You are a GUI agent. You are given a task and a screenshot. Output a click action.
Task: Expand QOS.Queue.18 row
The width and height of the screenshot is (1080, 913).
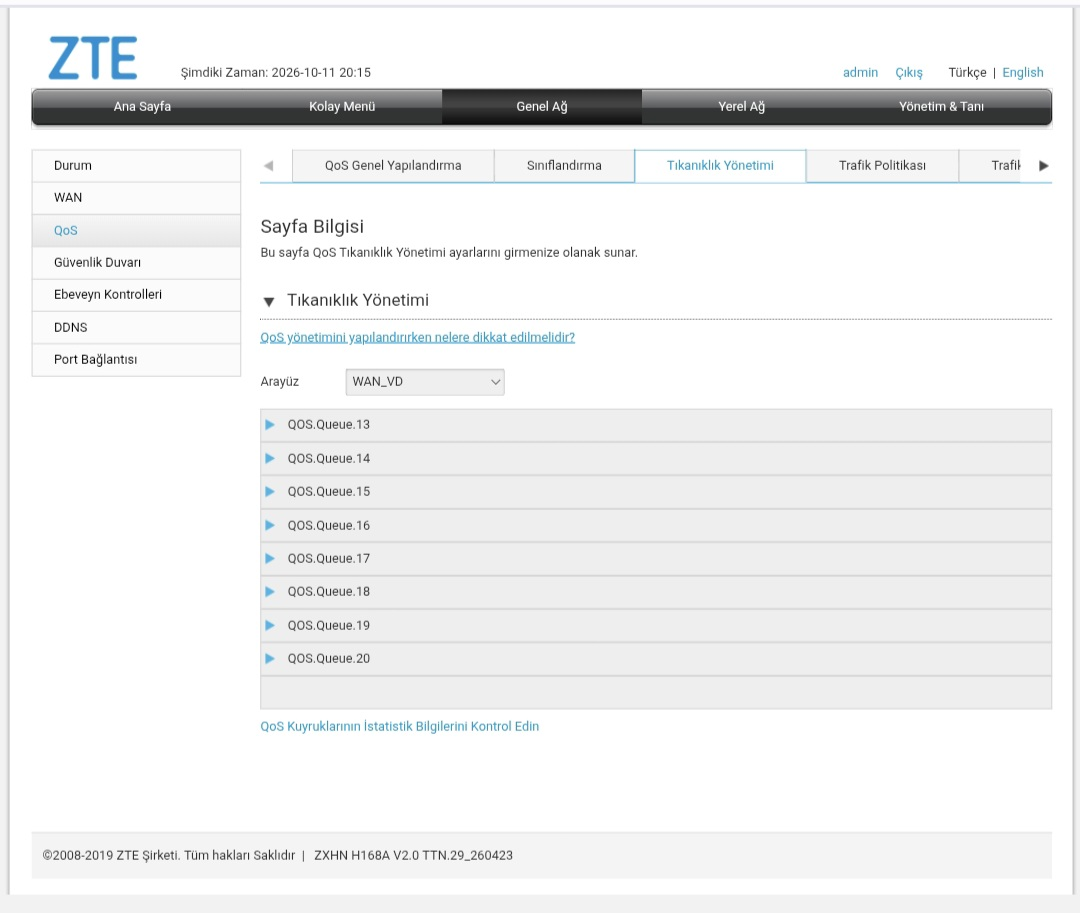[656, 591]
